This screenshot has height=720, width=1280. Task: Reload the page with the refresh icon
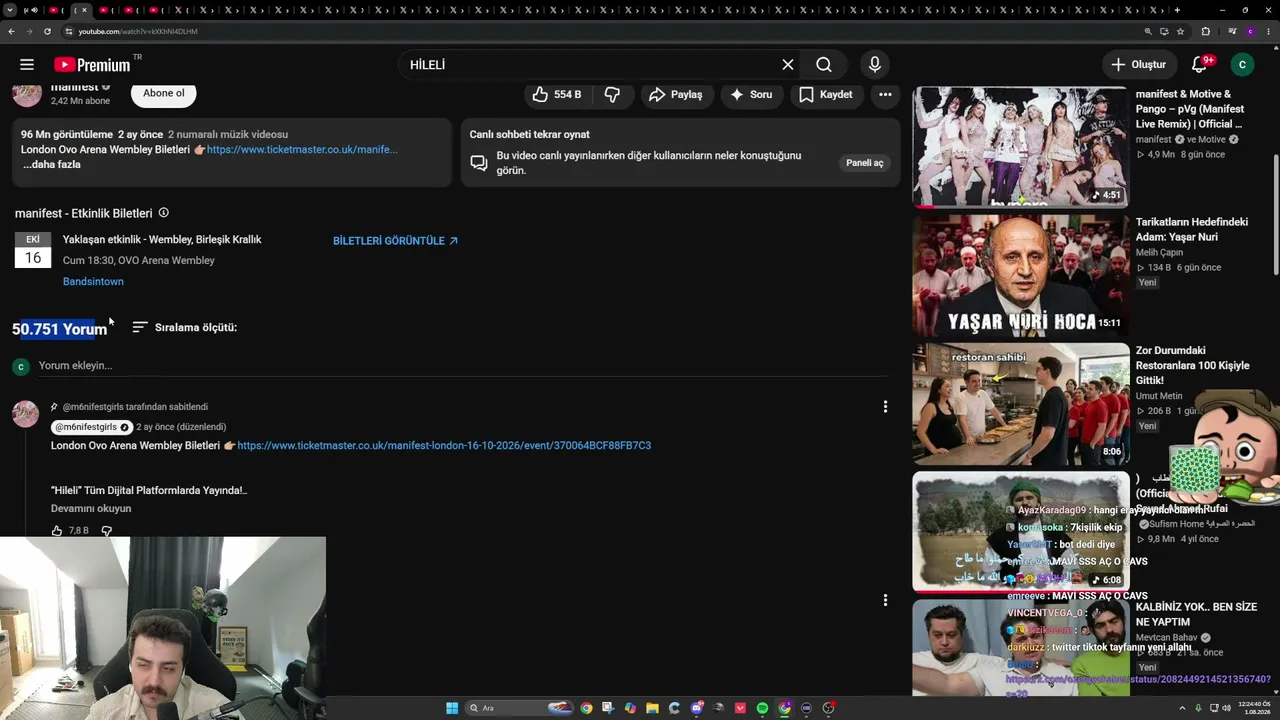pos(47,31)
